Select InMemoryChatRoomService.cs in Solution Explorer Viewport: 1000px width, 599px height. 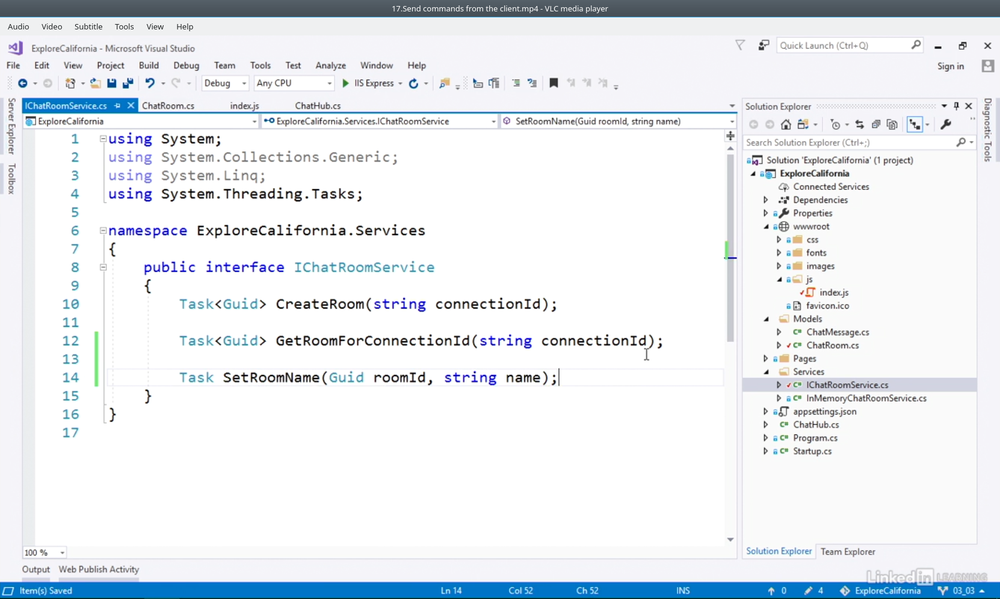pyautogui.click(x=866, y=399)
